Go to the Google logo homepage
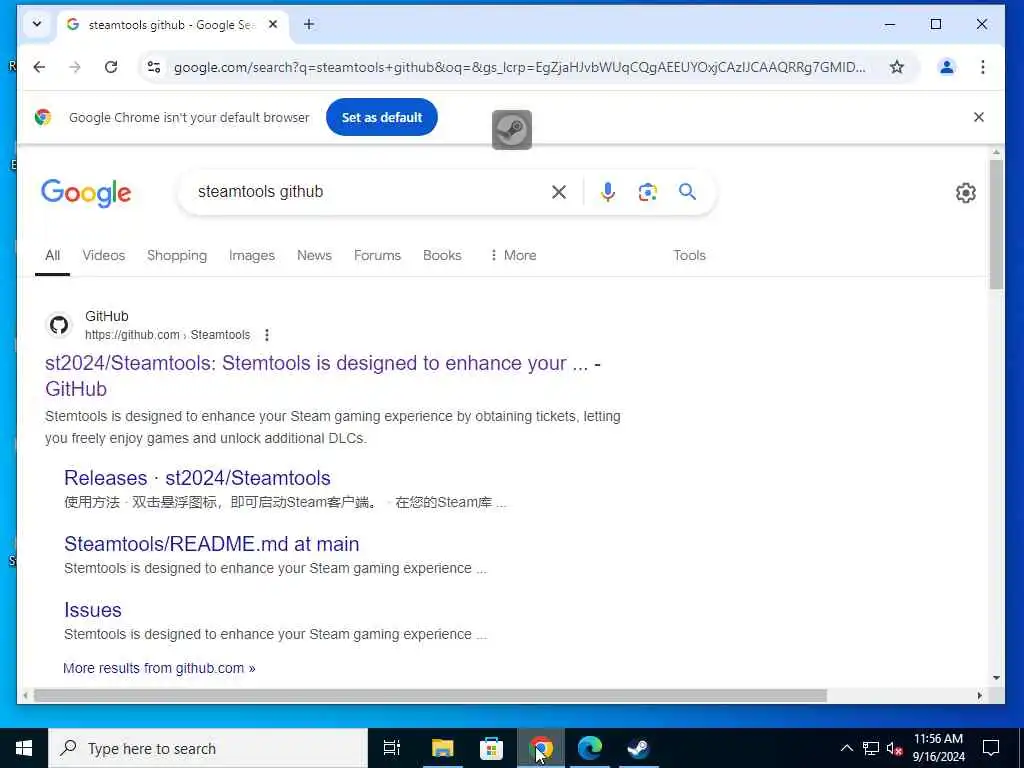Screen dimensions: 1024x768 coord(86,193)
